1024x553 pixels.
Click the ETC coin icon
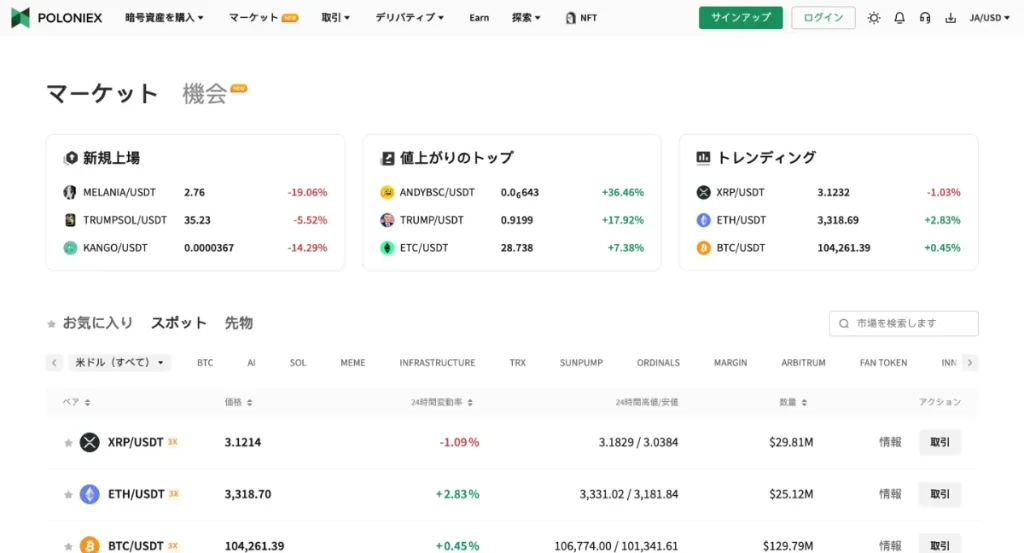pos(387,247)
